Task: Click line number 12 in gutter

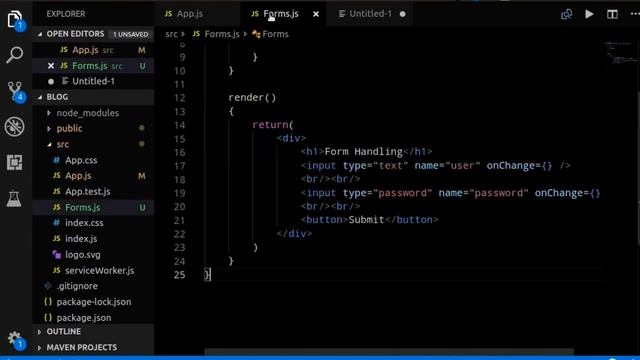Action: (180, 98)
